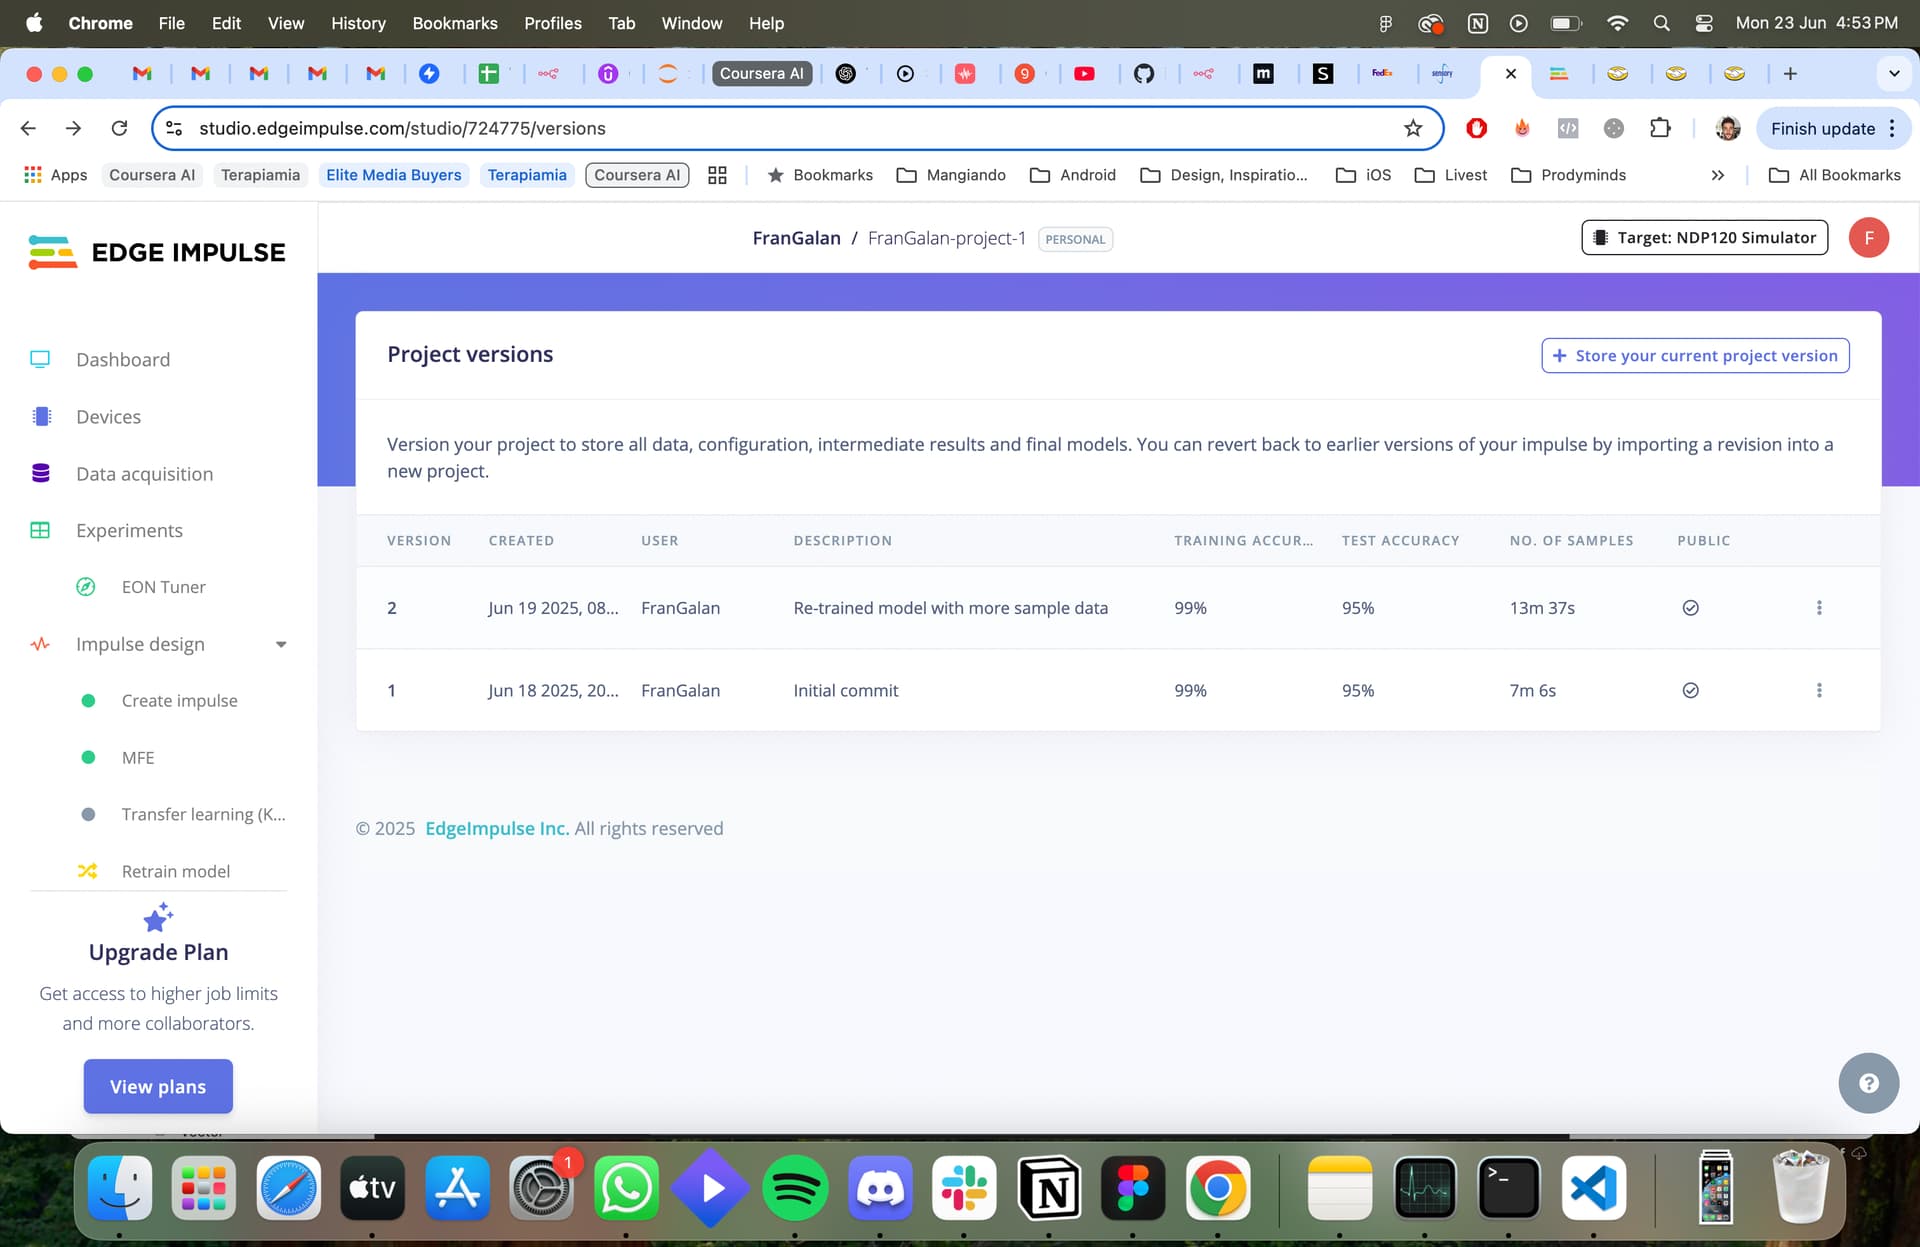Image resolution: width=1920 pixels, height=1247 pixels.
Task: Launch Spotify from the Dock
Action: tap(795, 1188)
